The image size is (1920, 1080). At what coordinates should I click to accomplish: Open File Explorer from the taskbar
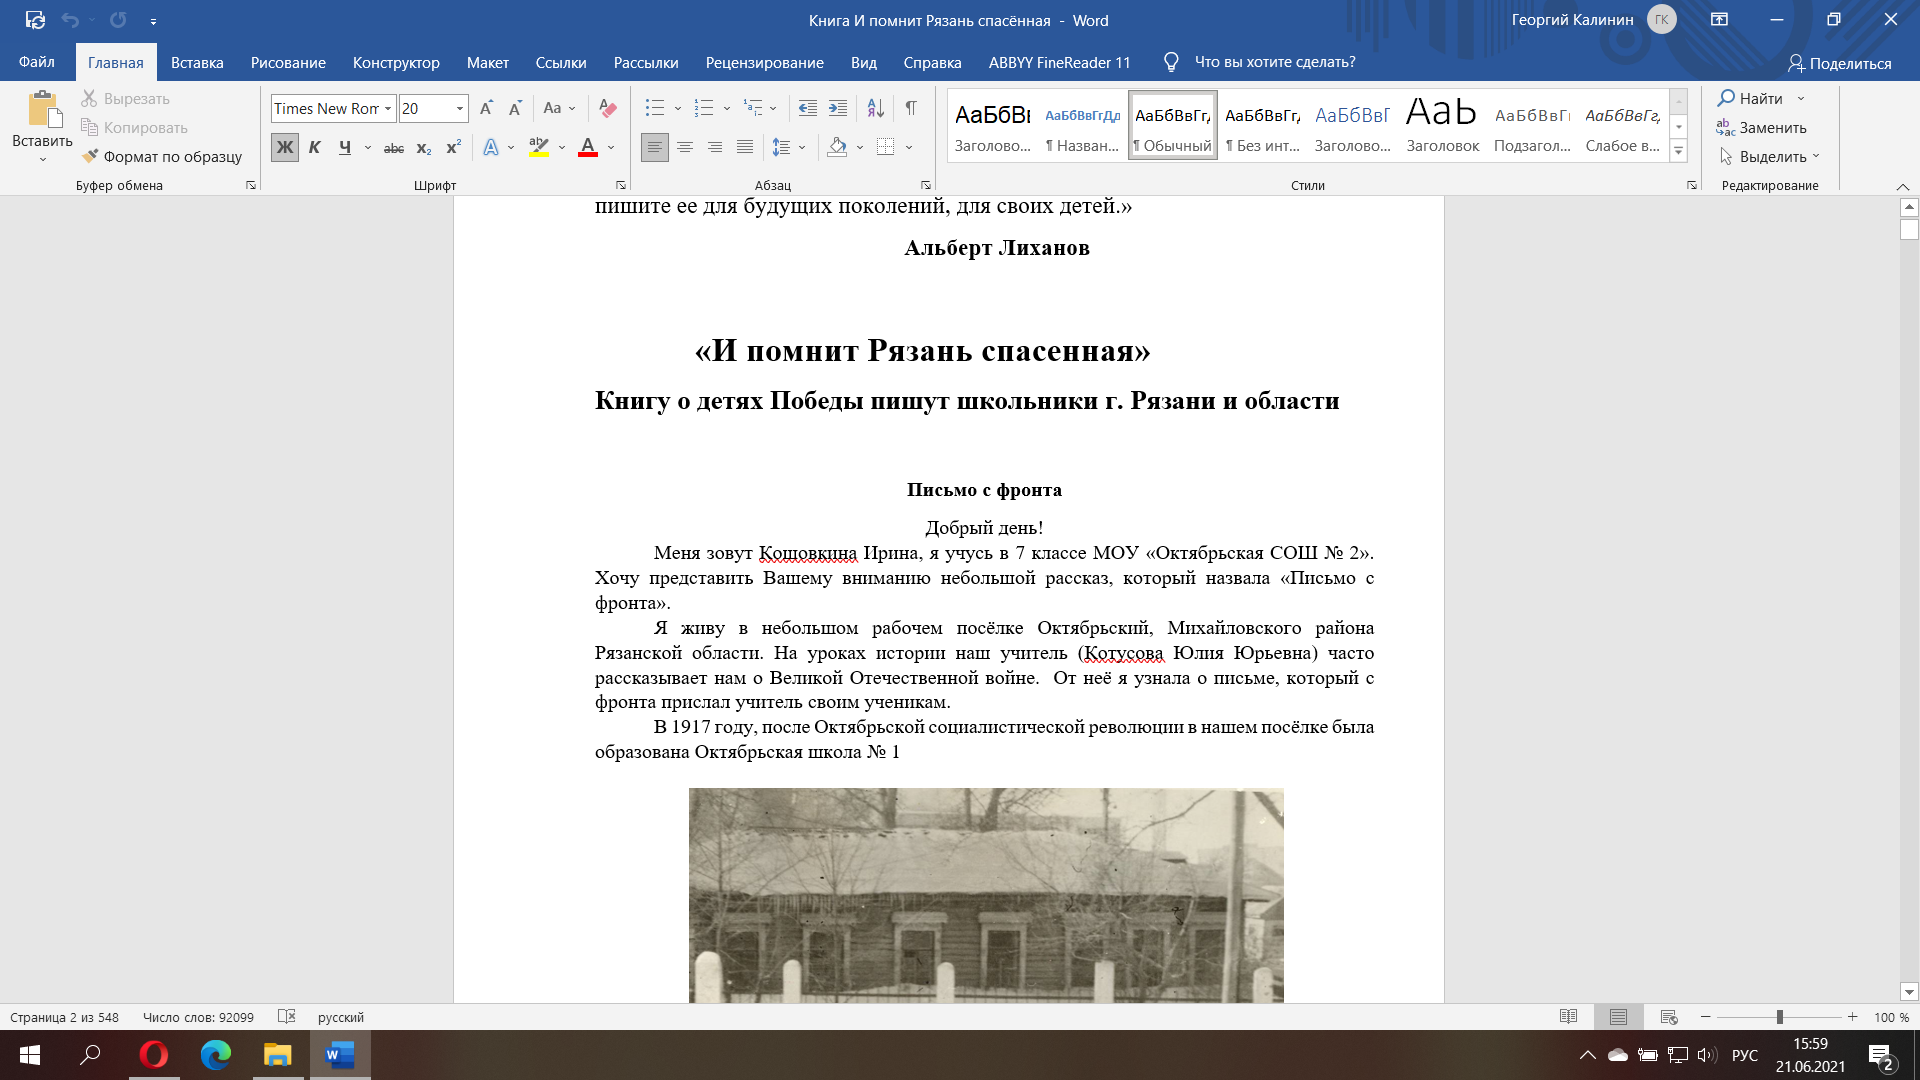(277, 1055)
